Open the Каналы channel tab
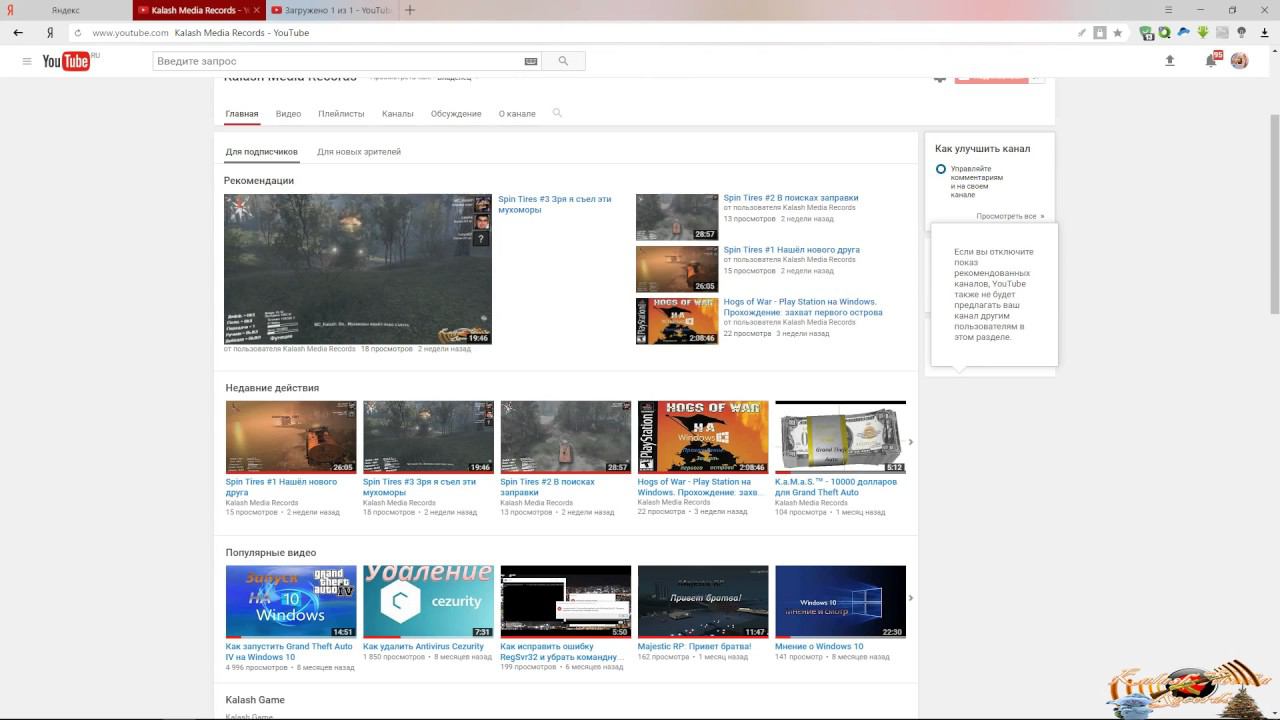1280x720 pixels. point(398,114)
